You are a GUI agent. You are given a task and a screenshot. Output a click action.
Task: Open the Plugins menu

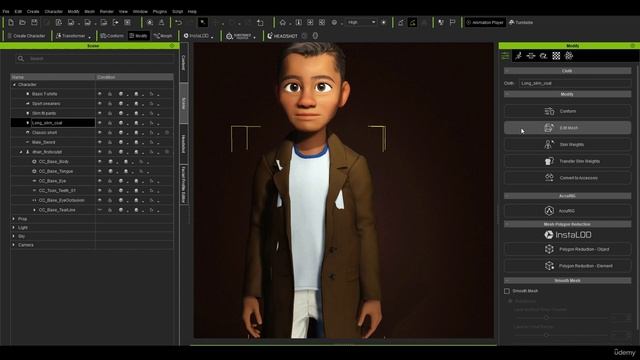[x=160, y=11]
